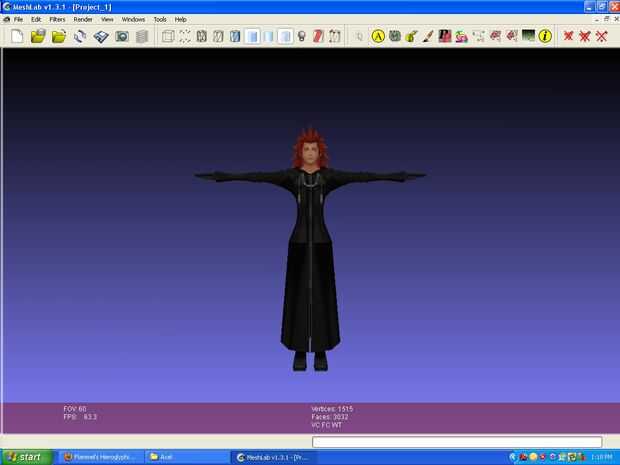Select the vertex selection tool
620x465 pixels.
(478, 36)
